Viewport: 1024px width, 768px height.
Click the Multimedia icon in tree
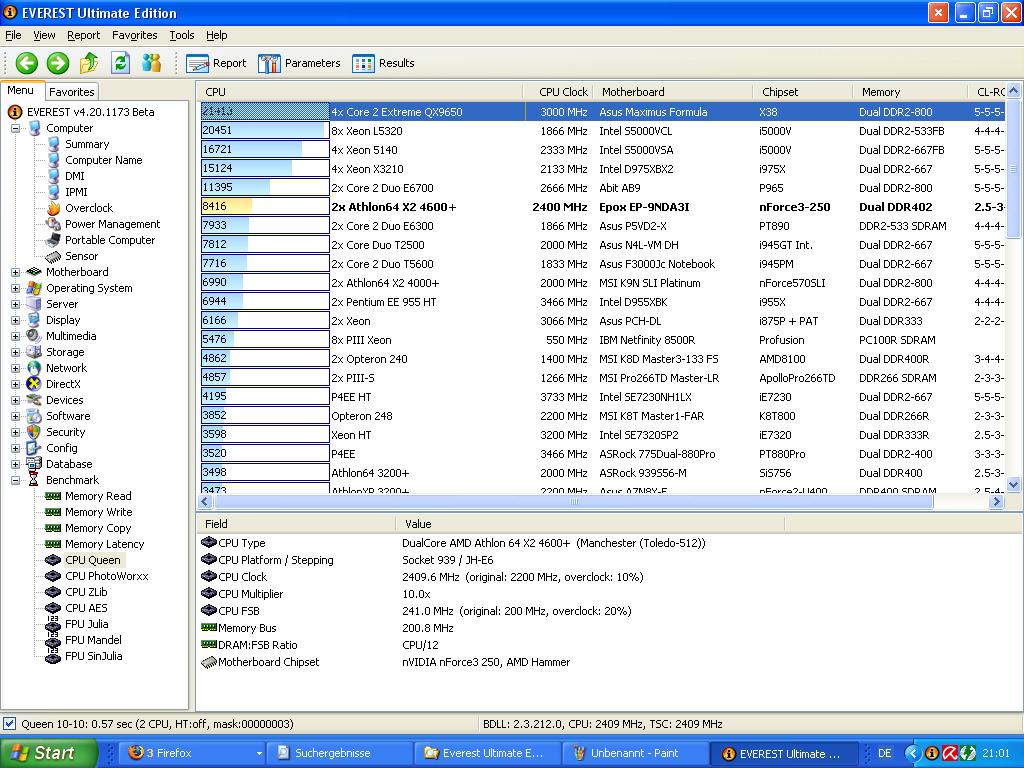pyautogui.click(x=34, y=336)
